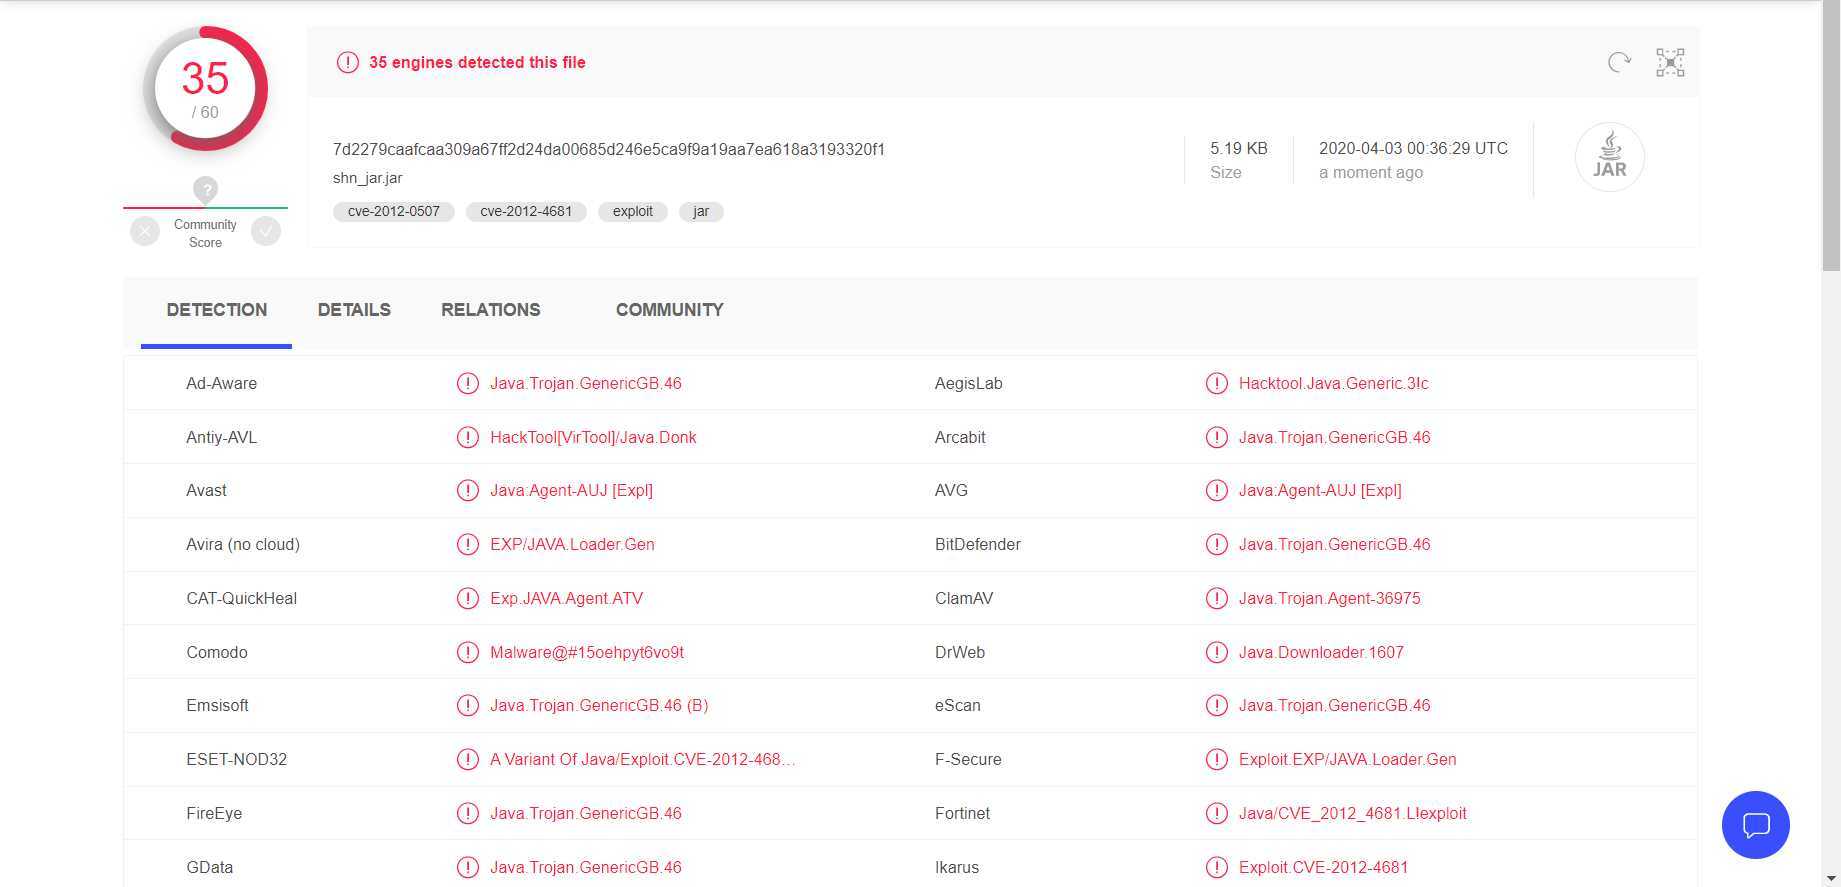Image resolution: width=1841 pixels, height=887 pixels.
Task: Click 'HackTool[VirTool]/Java.Donk' detection name
Action: click(x=593, y=437)
